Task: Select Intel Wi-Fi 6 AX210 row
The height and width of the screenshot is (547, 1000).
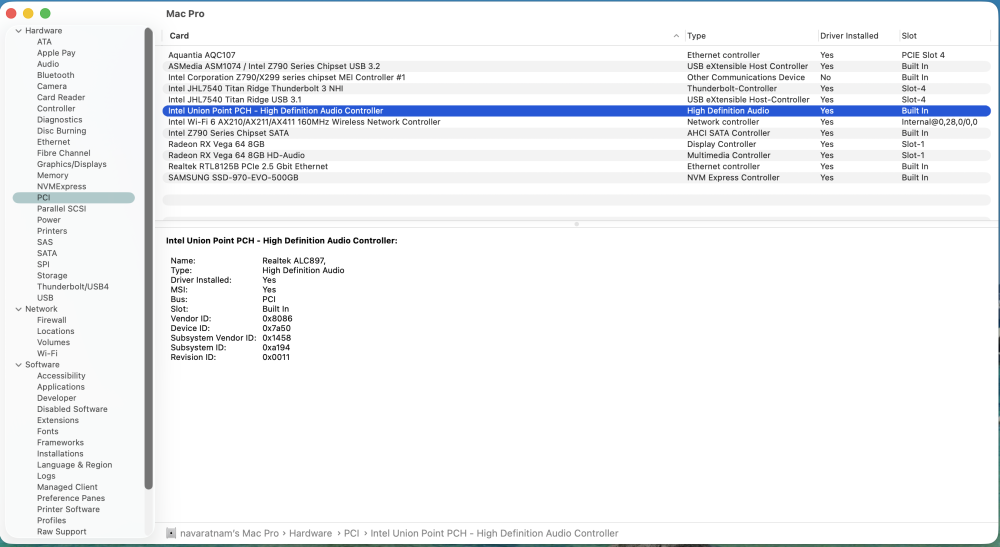Action: (x=577, y=122)
